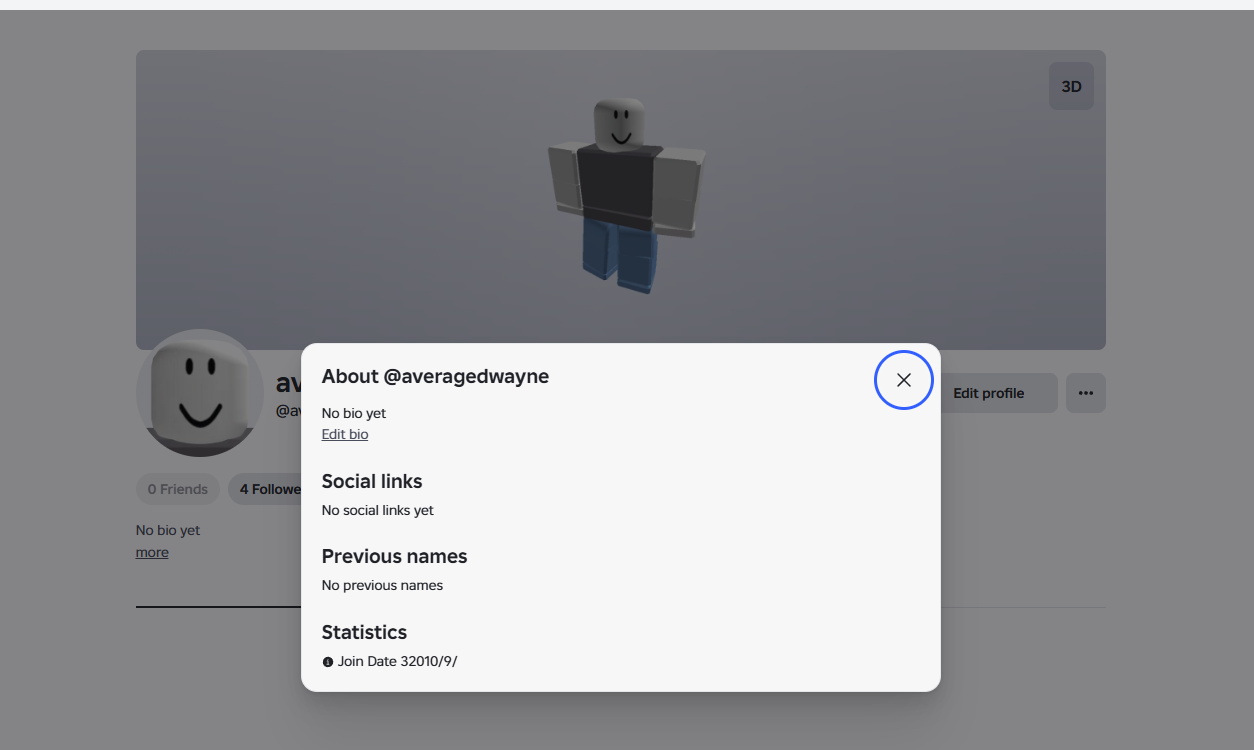The width and height of the screenshot is (1254, 750).
Task: Click the 'more' link under the profile bio
Action: (x=152, y=552)
